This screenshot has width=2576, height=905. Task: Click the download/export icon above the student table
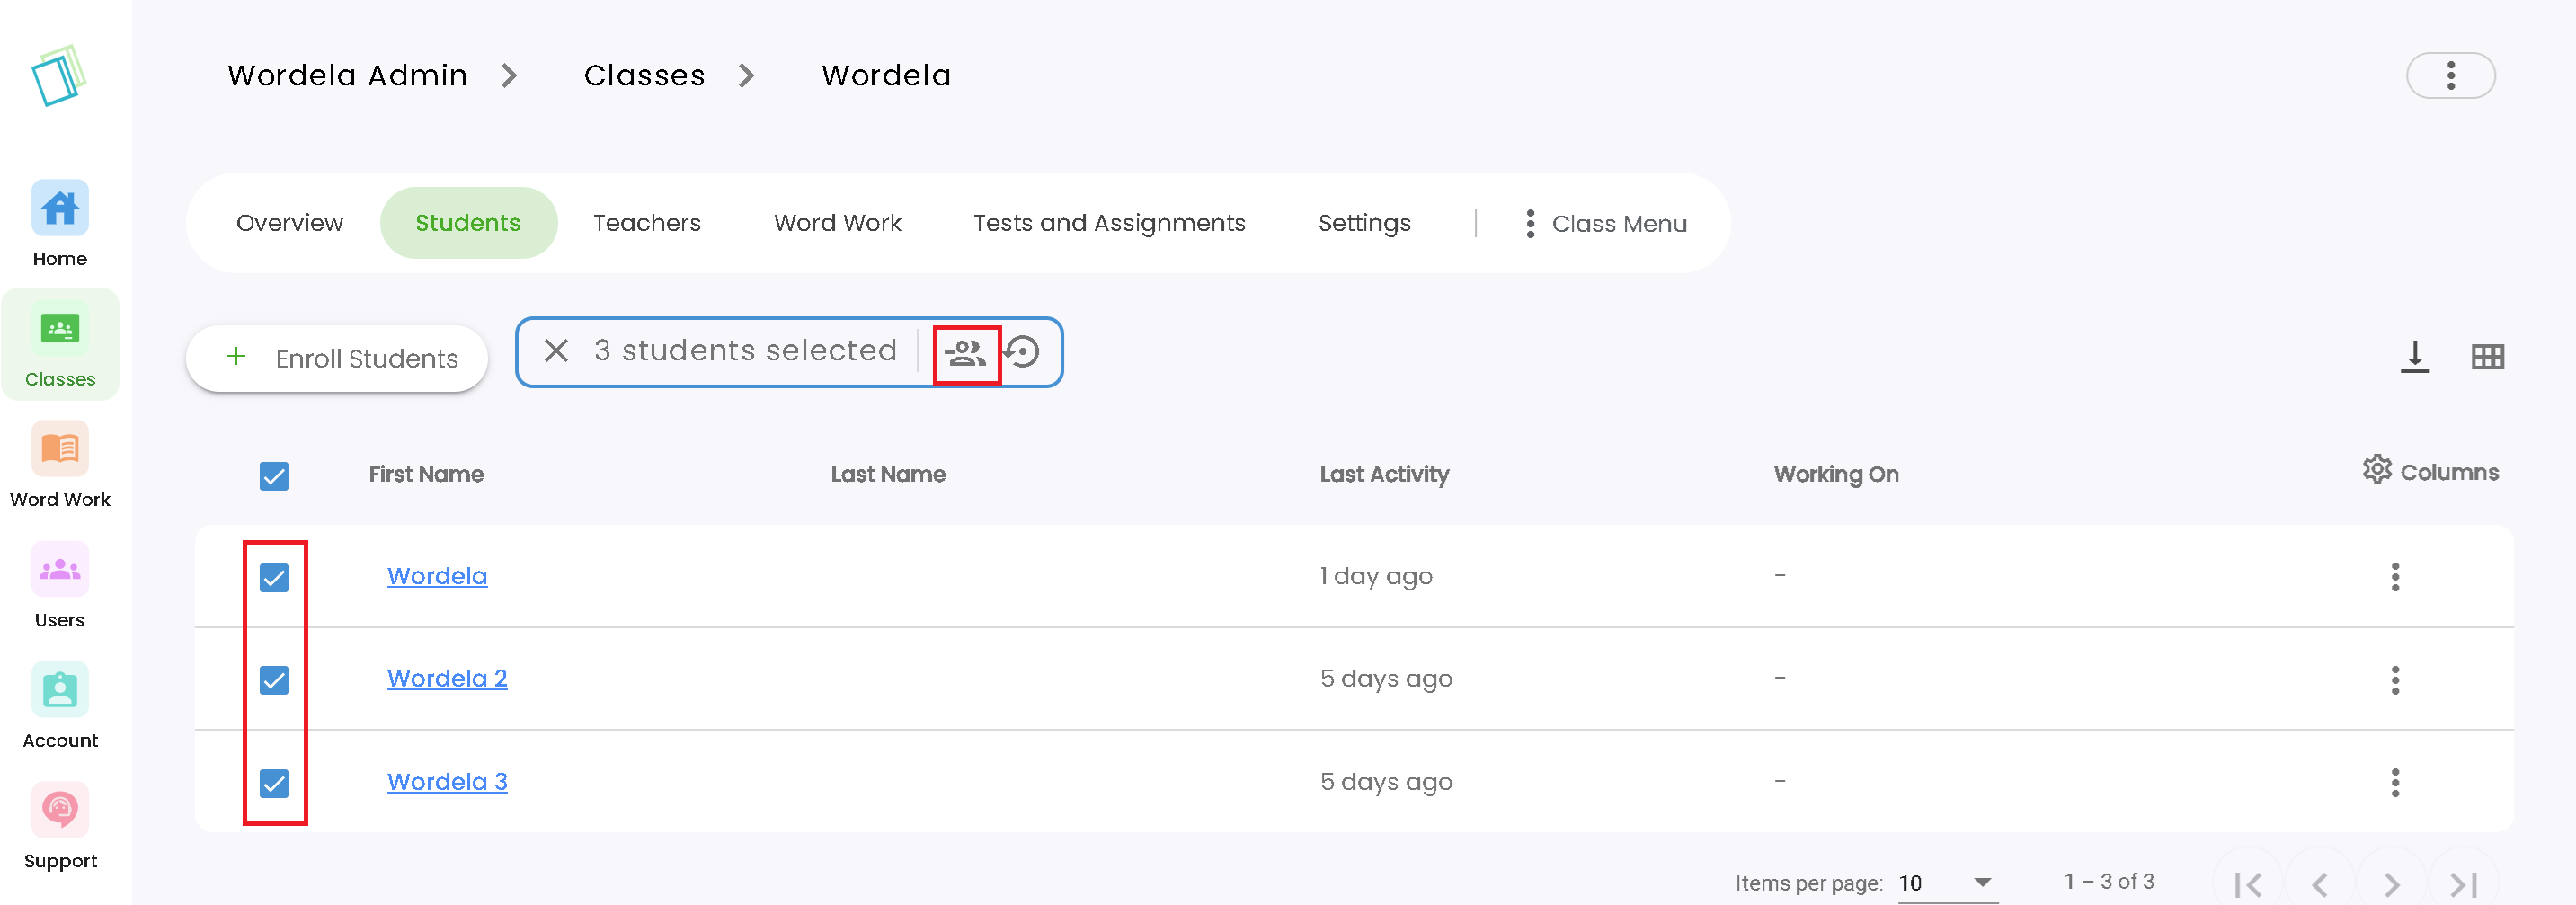pyautogui.click(x=2414, y=356)
